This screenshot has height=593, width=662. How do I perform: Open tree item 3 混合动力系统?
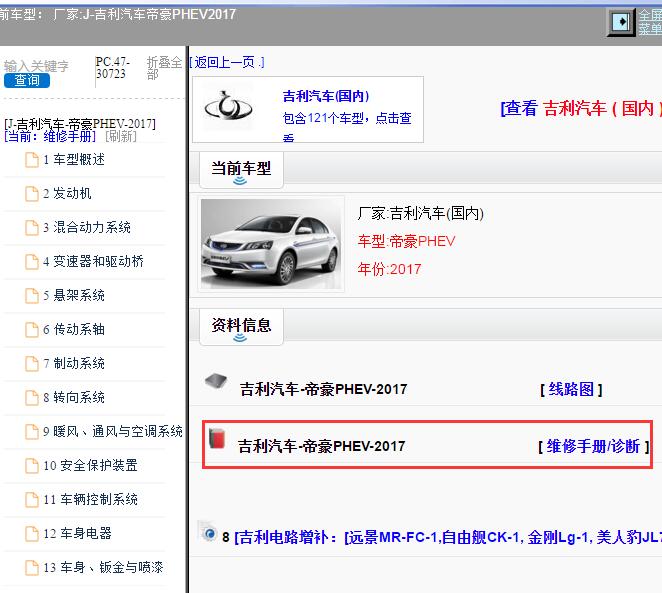coord(87,227)
